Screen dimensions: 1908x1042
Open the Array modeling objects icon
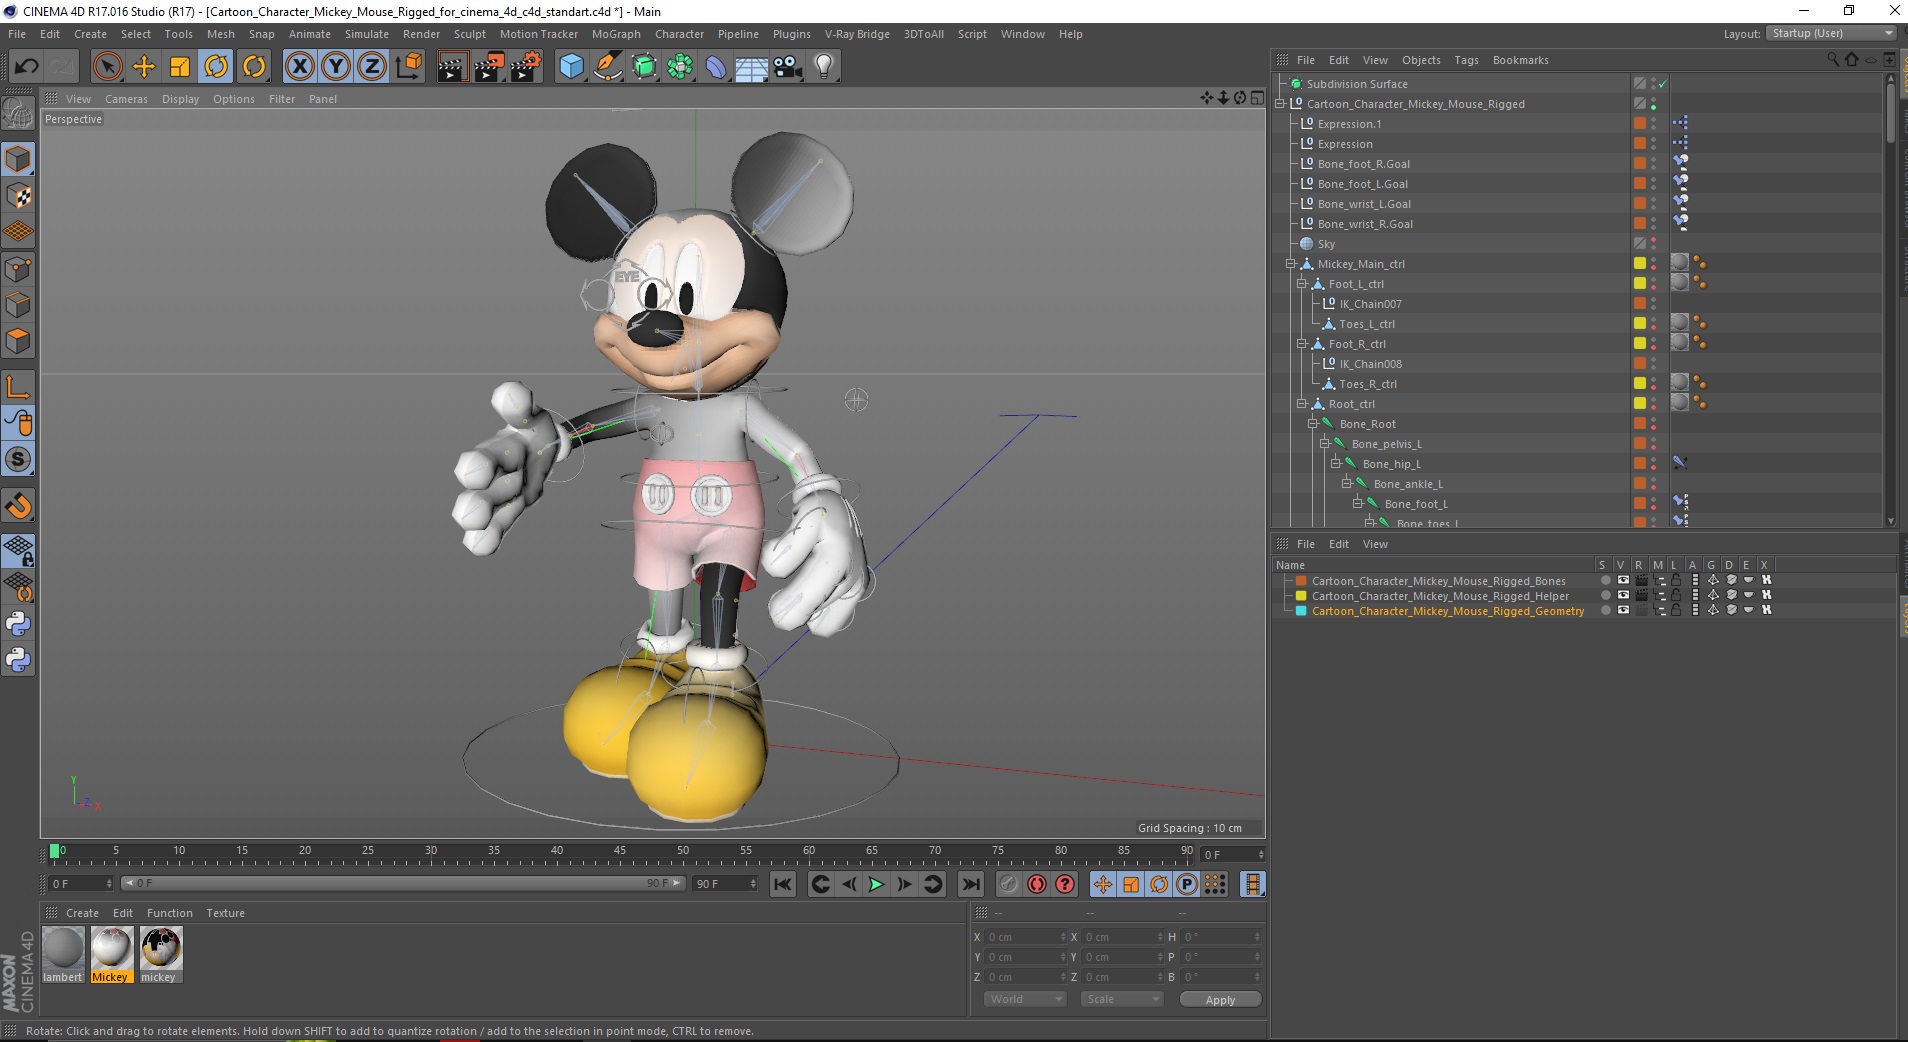pyautogui.click(x=681, y=67)
